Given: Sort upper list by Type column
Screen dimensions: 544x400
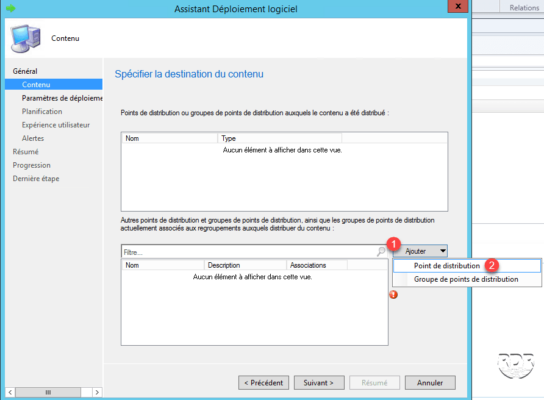Looking at the screenshot, I should click(x=280, y=138).
